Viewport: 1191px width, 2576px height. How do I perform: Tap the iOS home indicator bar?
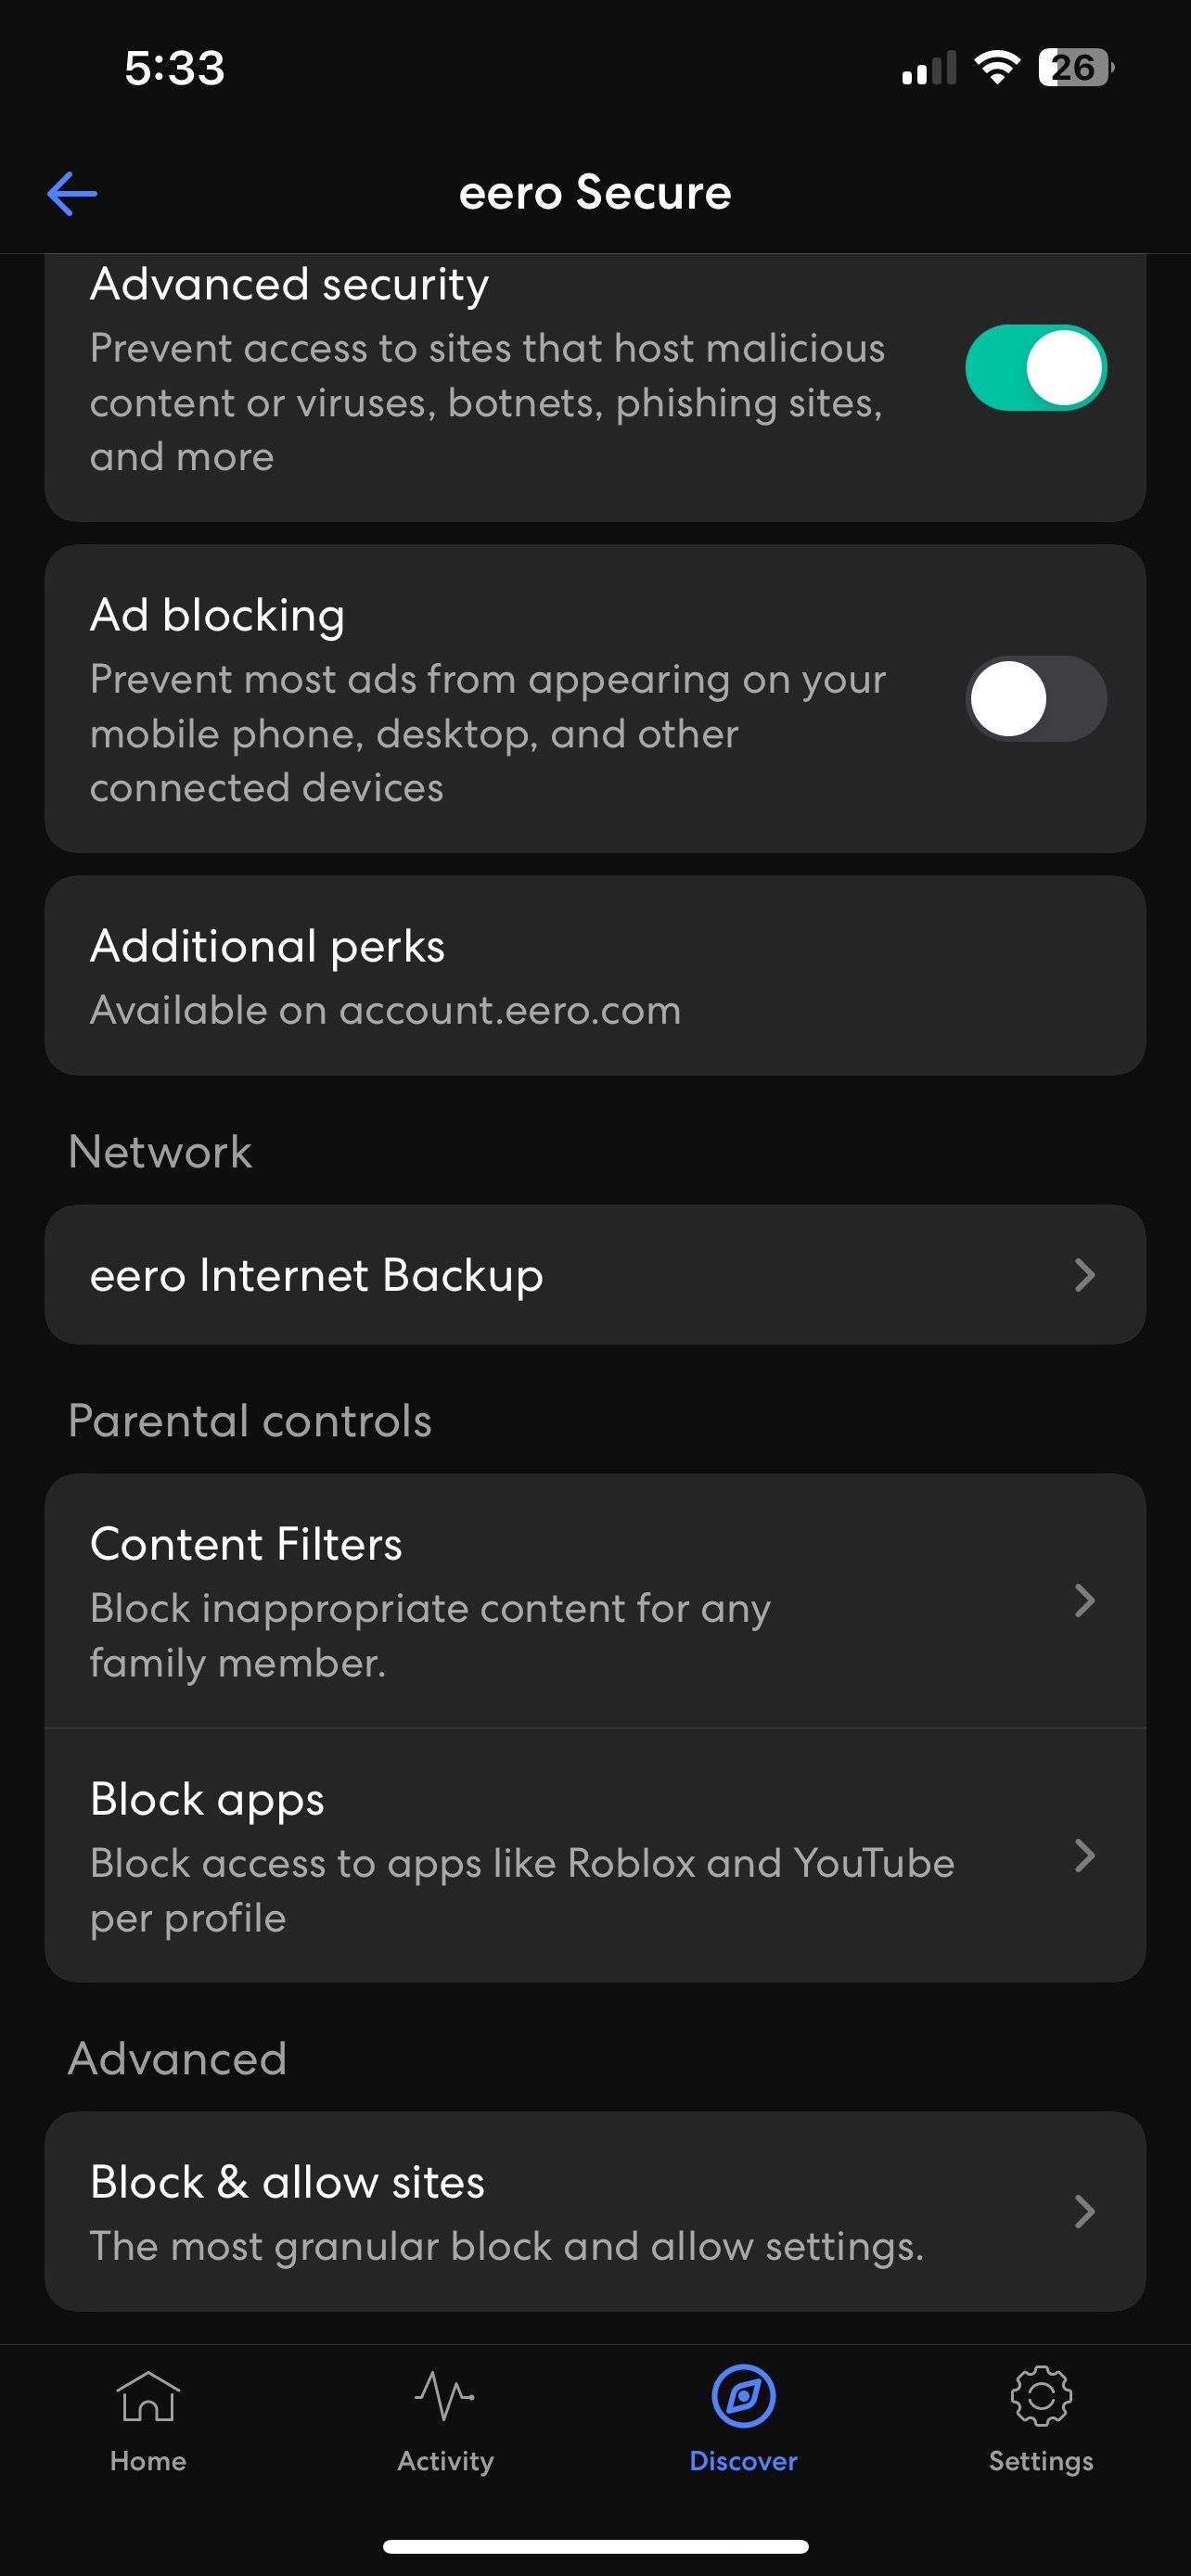[x=595, y=2546]
